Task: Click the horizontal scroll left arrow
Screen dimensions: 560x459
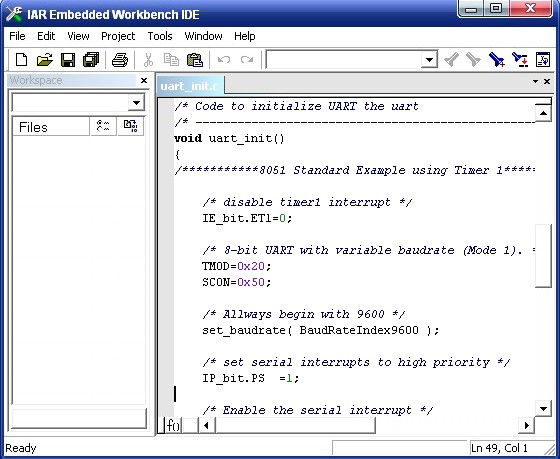Action: click(206, 425)
